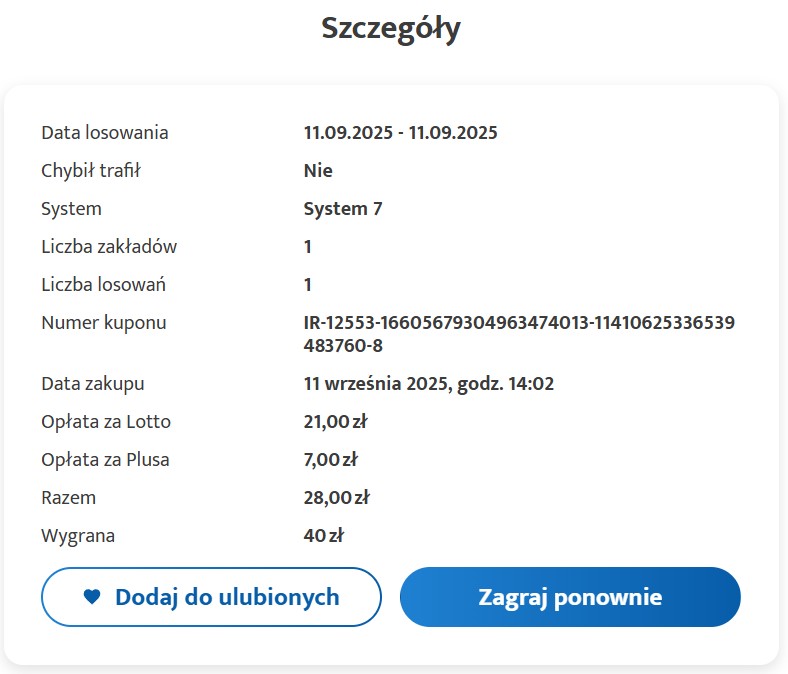This screenshot has height=674, width=788.
Task: Select the Szczegóły heading
Action: 390,29
